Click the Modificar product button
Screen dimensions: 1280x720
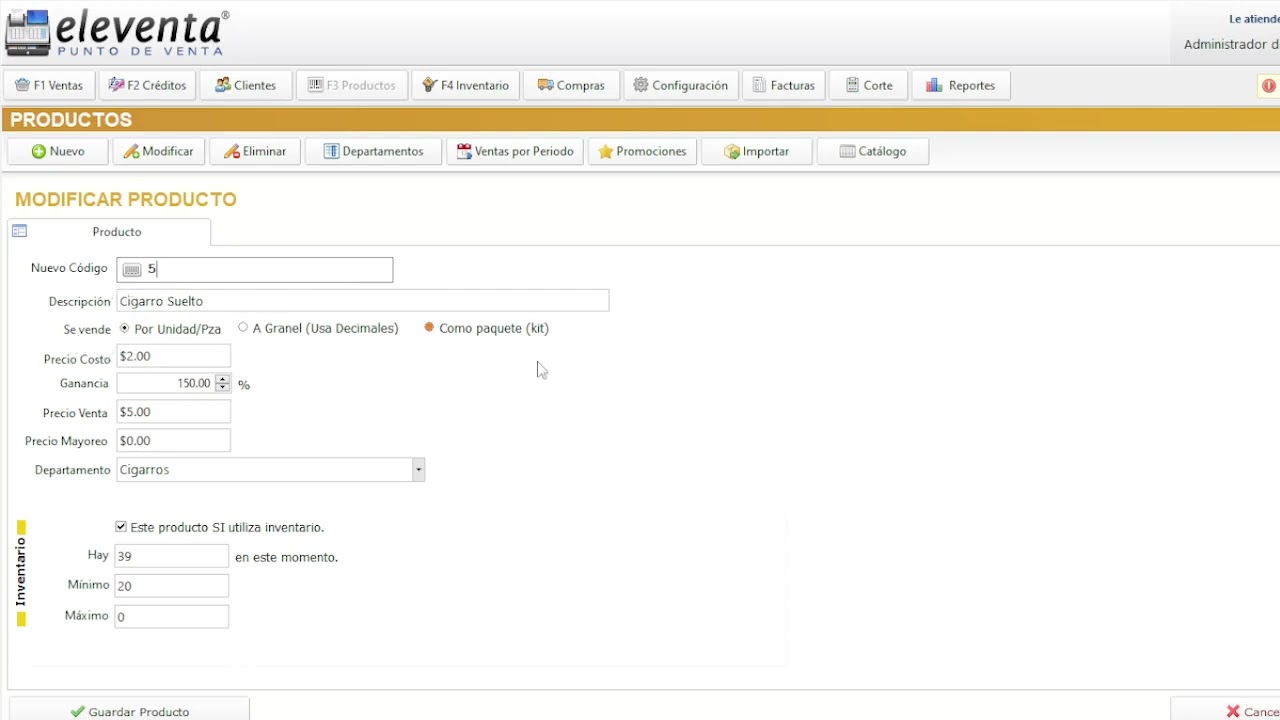tap(159, 151)
